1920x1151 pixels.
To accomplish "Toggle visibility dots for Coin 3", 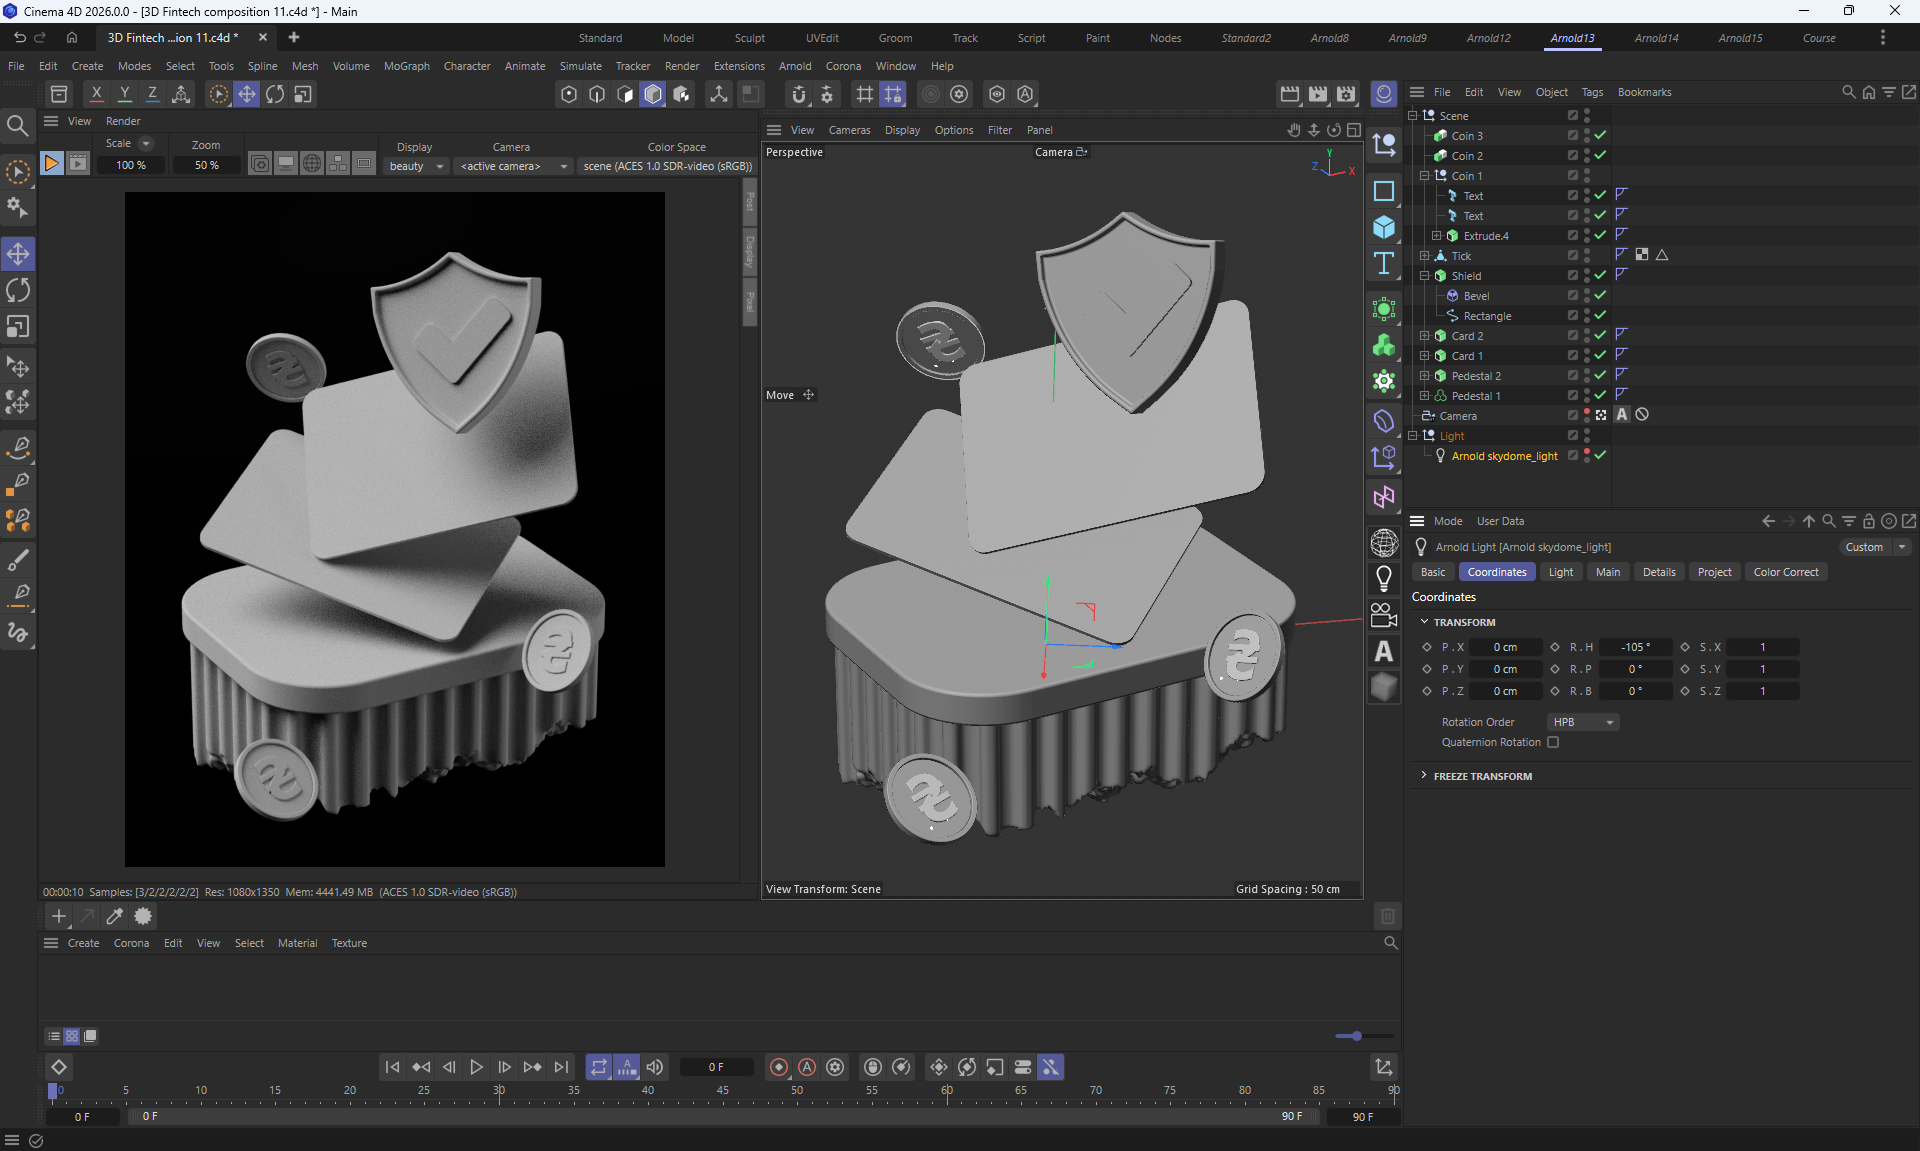I will tap(1587, 135).
